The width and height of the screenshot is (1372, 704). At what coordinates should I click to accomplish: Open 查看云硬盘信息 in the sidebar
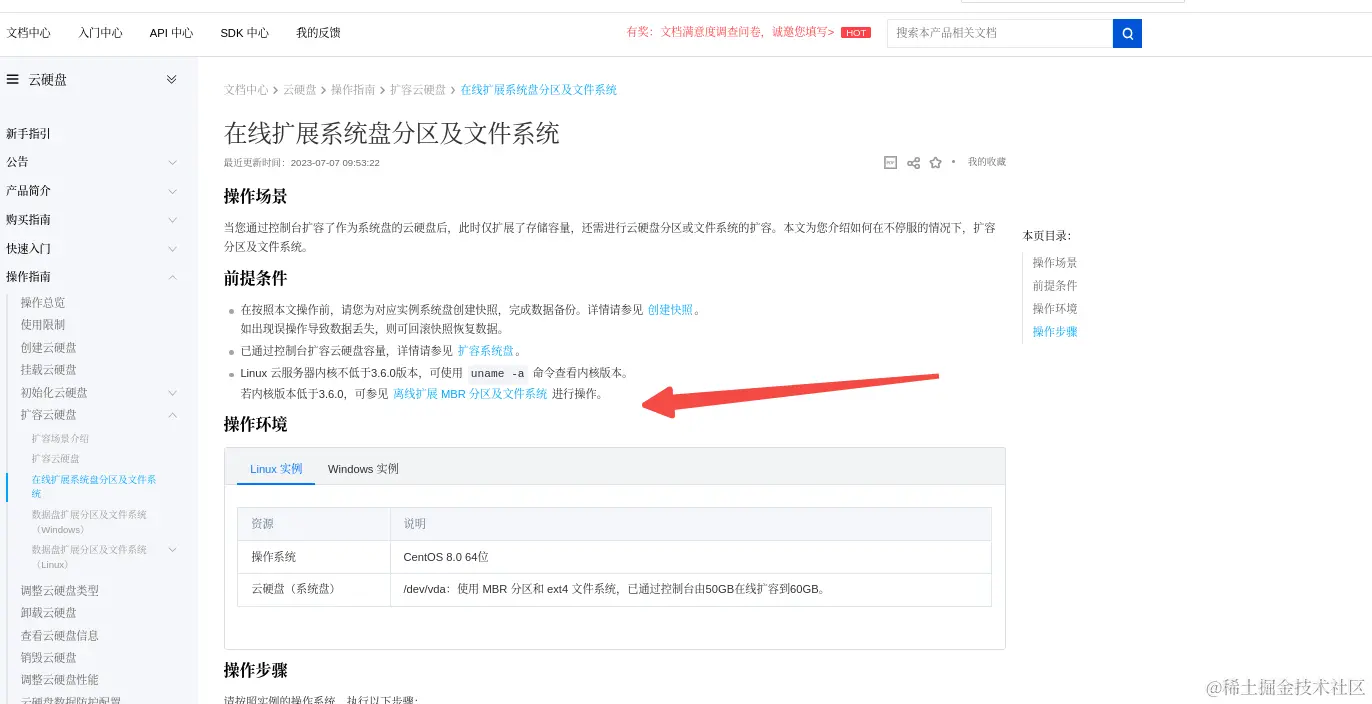pyautogui.click(x=60, y=636)
